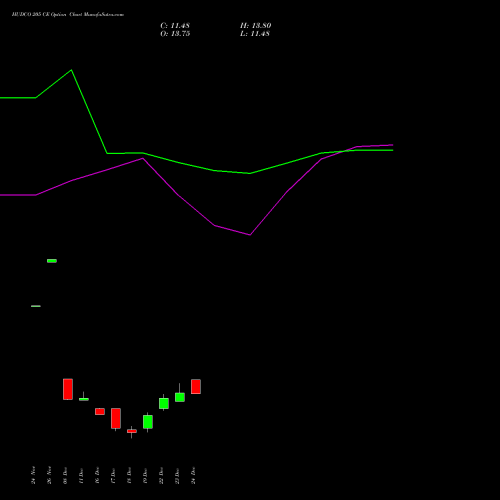Click the magenta line's lowest trough
Image resolution: width=500 pixels, height=500 pixels.
pyautogui.click(x=250, y=235)
